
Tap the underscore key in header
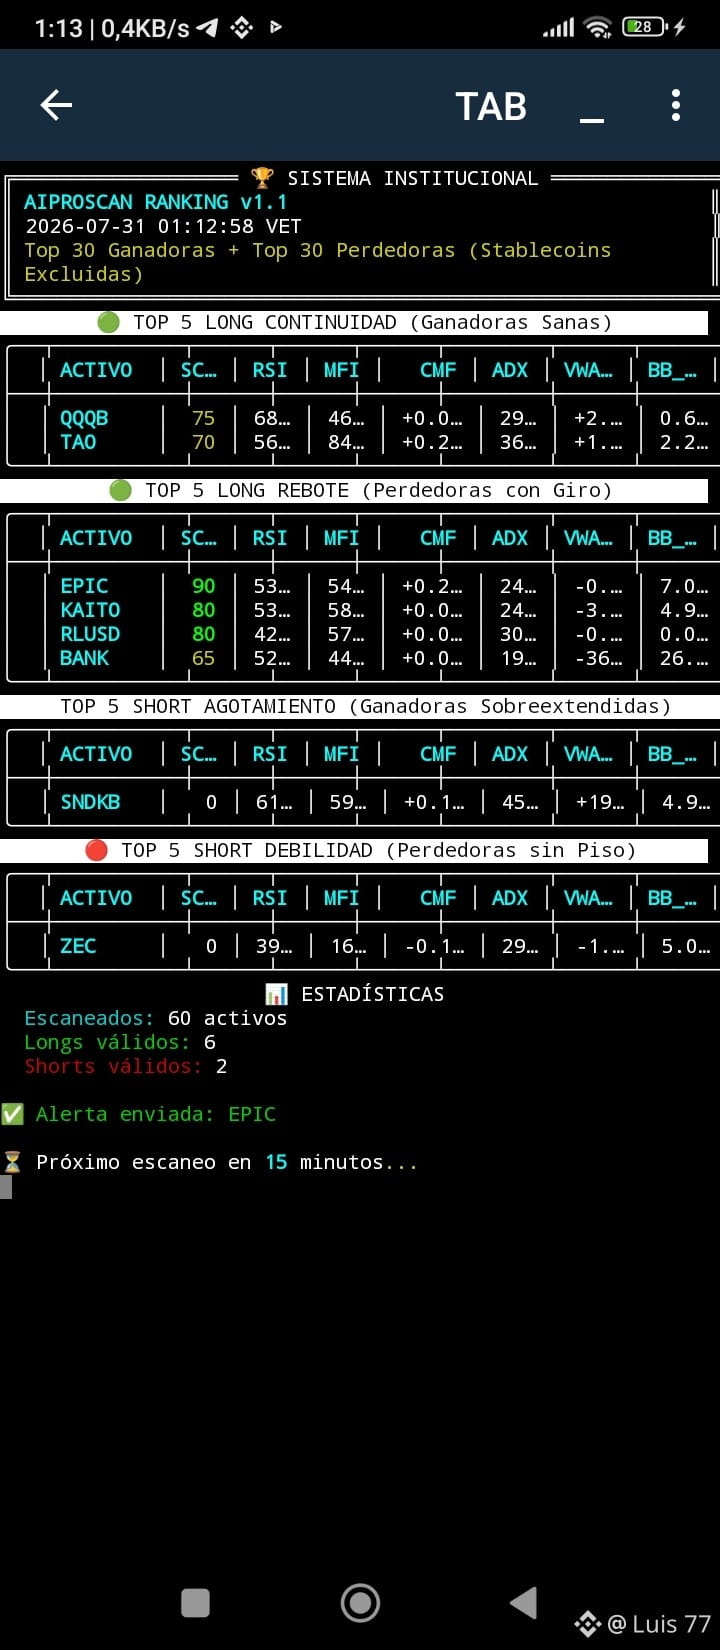coord(592,120)
